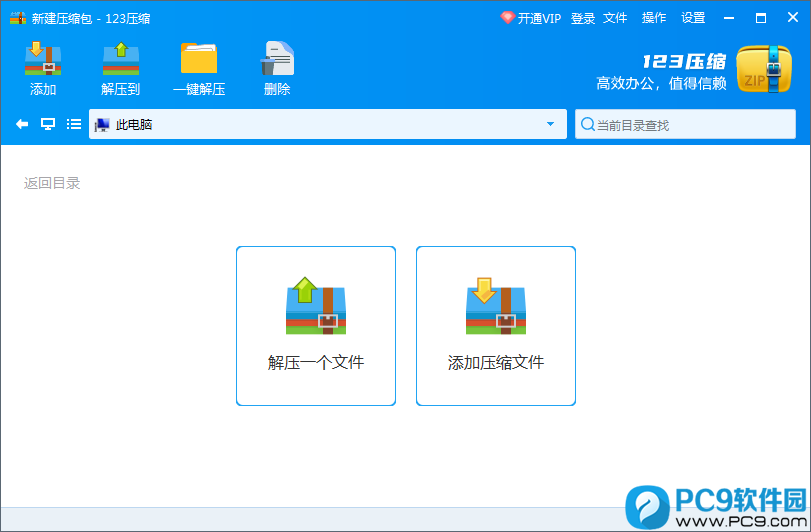Click the 解压到 extract-to icon
Image resolution: width=811 pixels, height=532 pixels.
click(x=121, y=58)
